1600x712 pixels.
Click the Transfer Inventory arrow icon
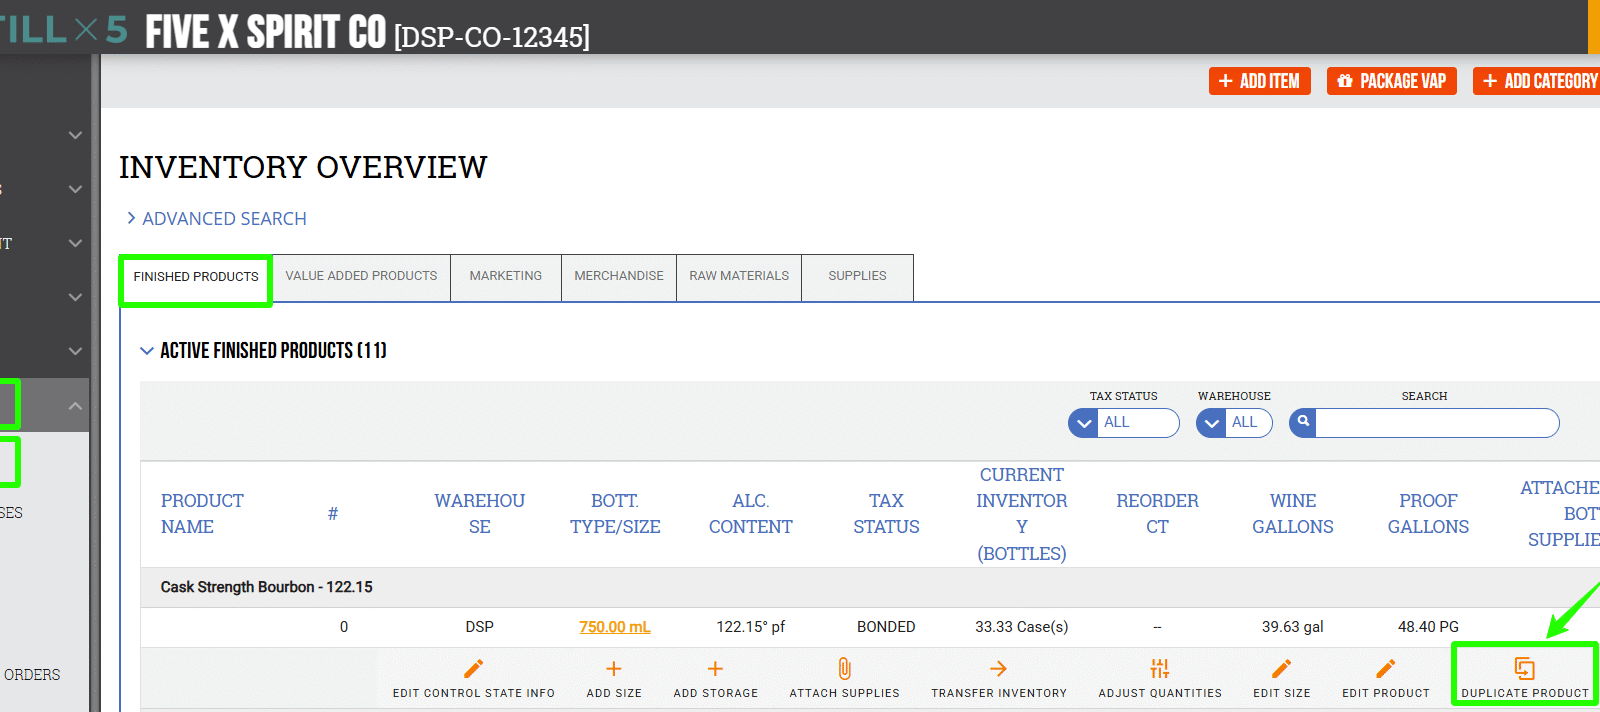tap(998, 669)
